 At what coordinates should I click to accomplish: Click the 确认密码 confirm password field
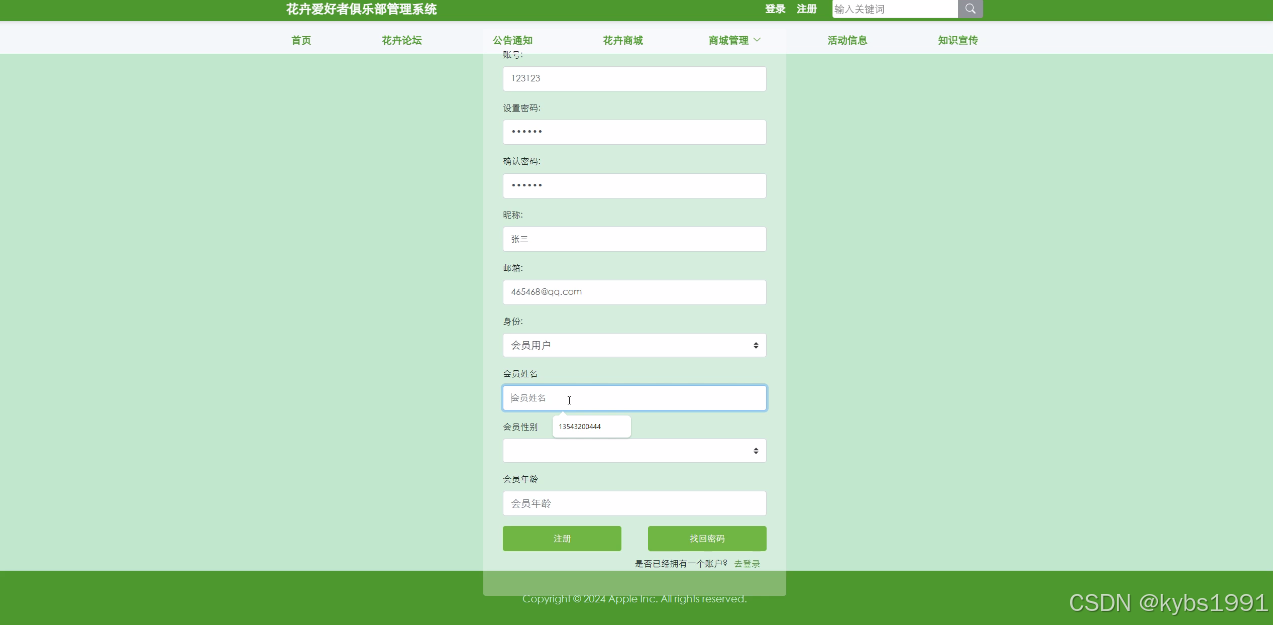click(634, 186)
